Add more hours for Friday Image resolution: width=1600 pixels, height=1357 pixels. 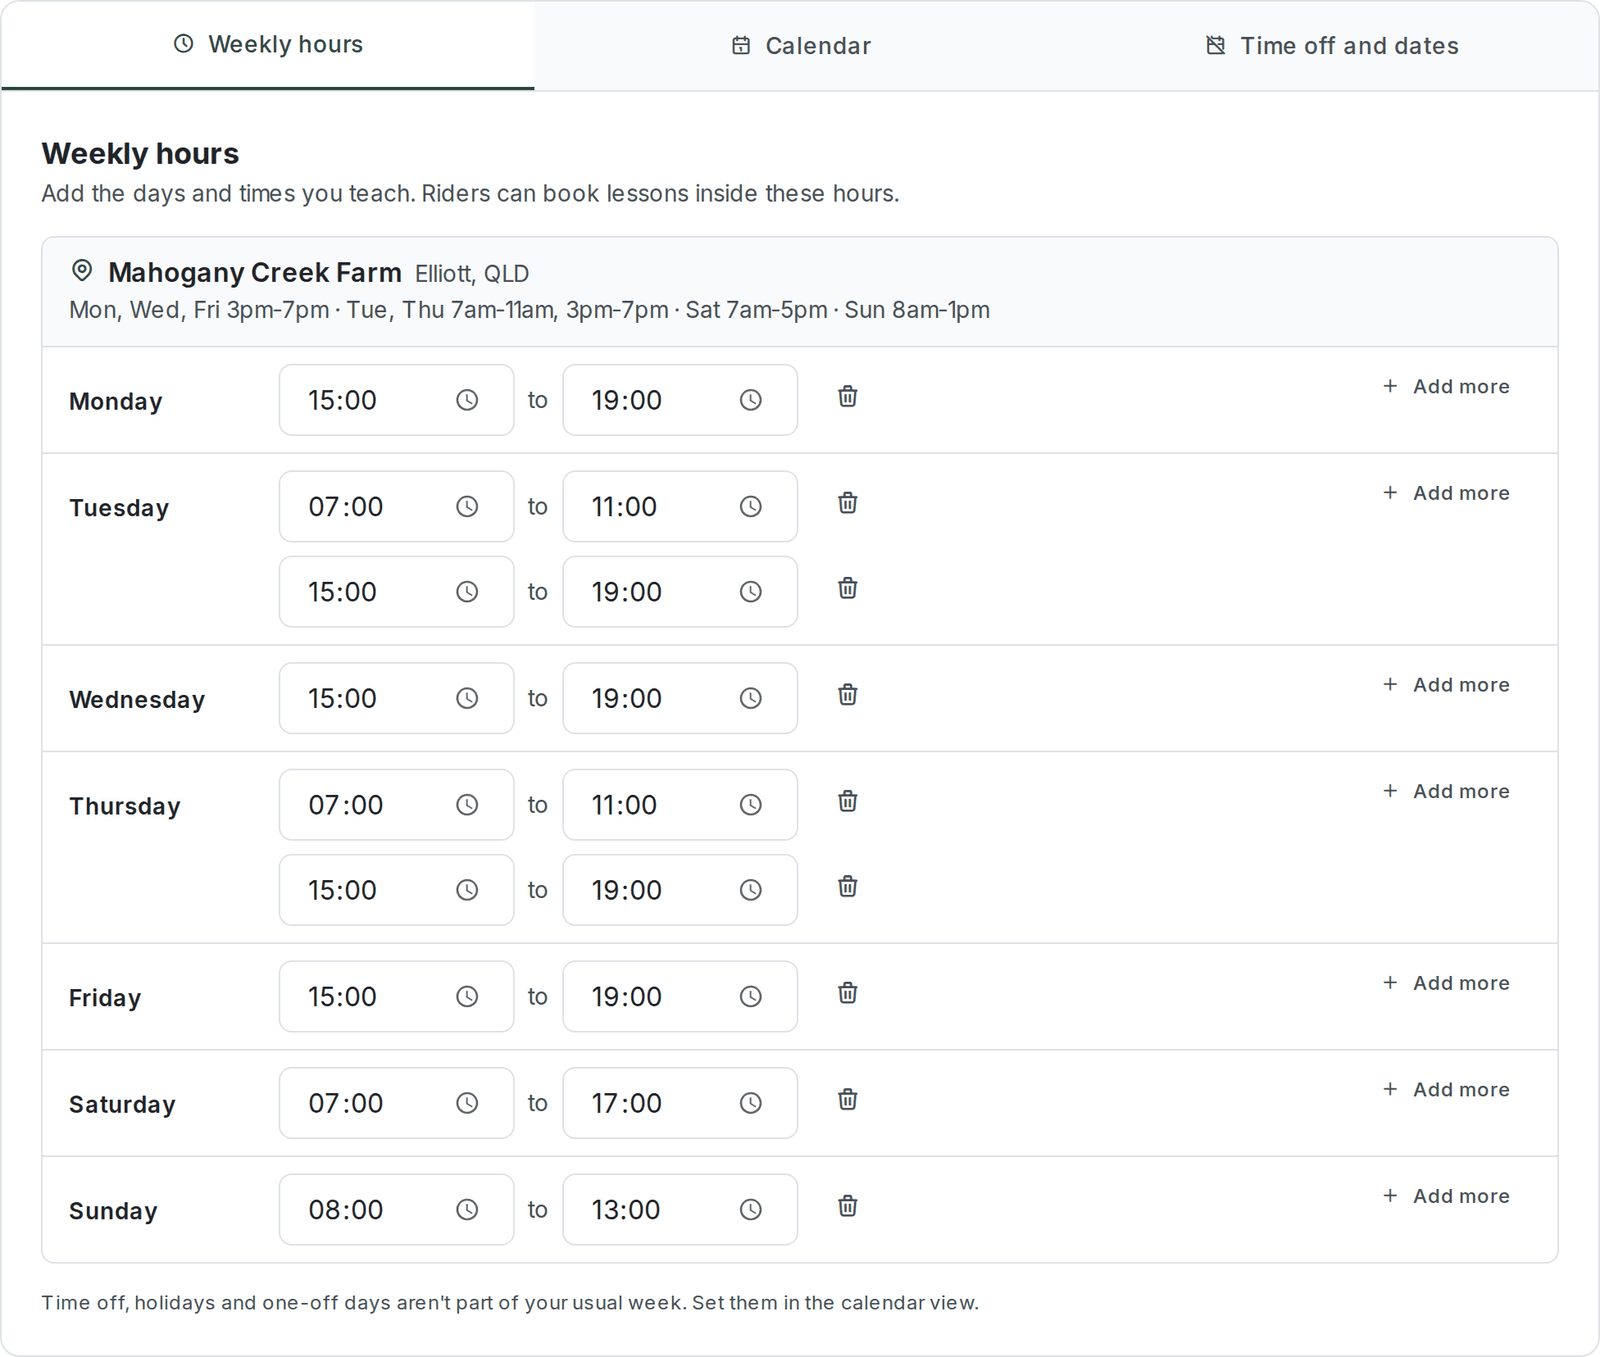(x=1446, y=983)
